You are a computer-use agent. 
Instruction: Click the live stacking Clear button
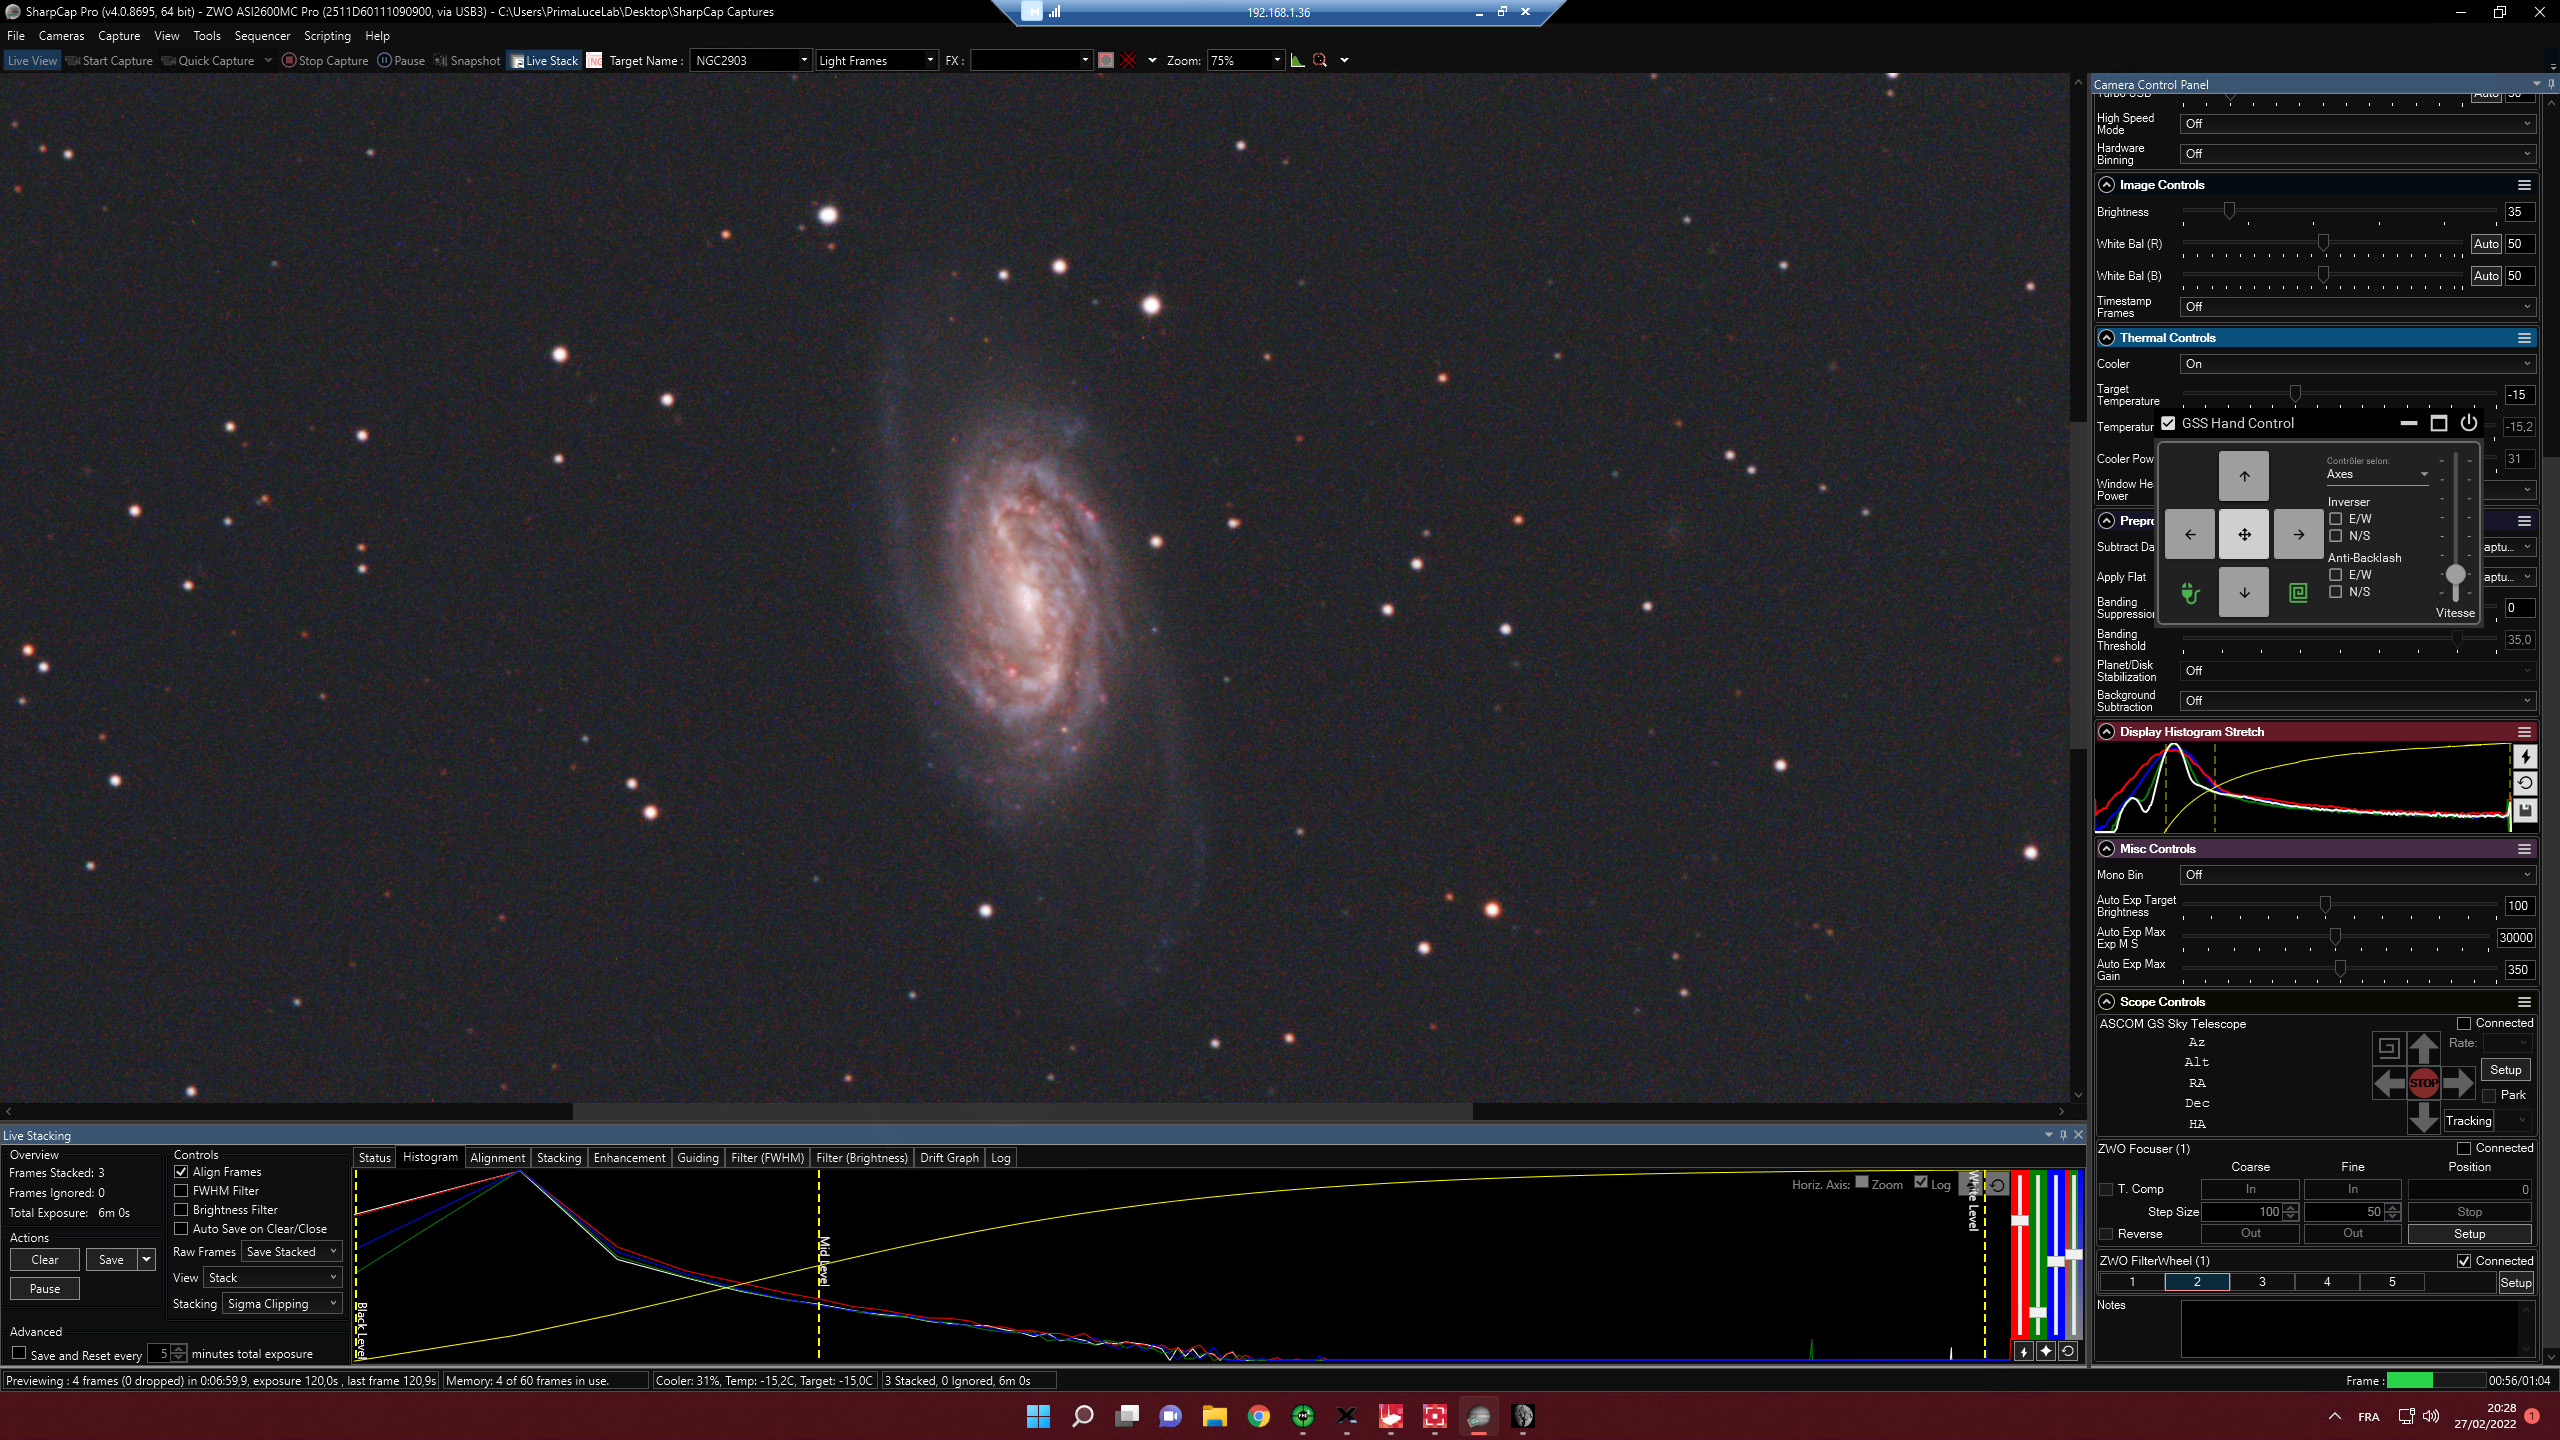(45, 1260)
